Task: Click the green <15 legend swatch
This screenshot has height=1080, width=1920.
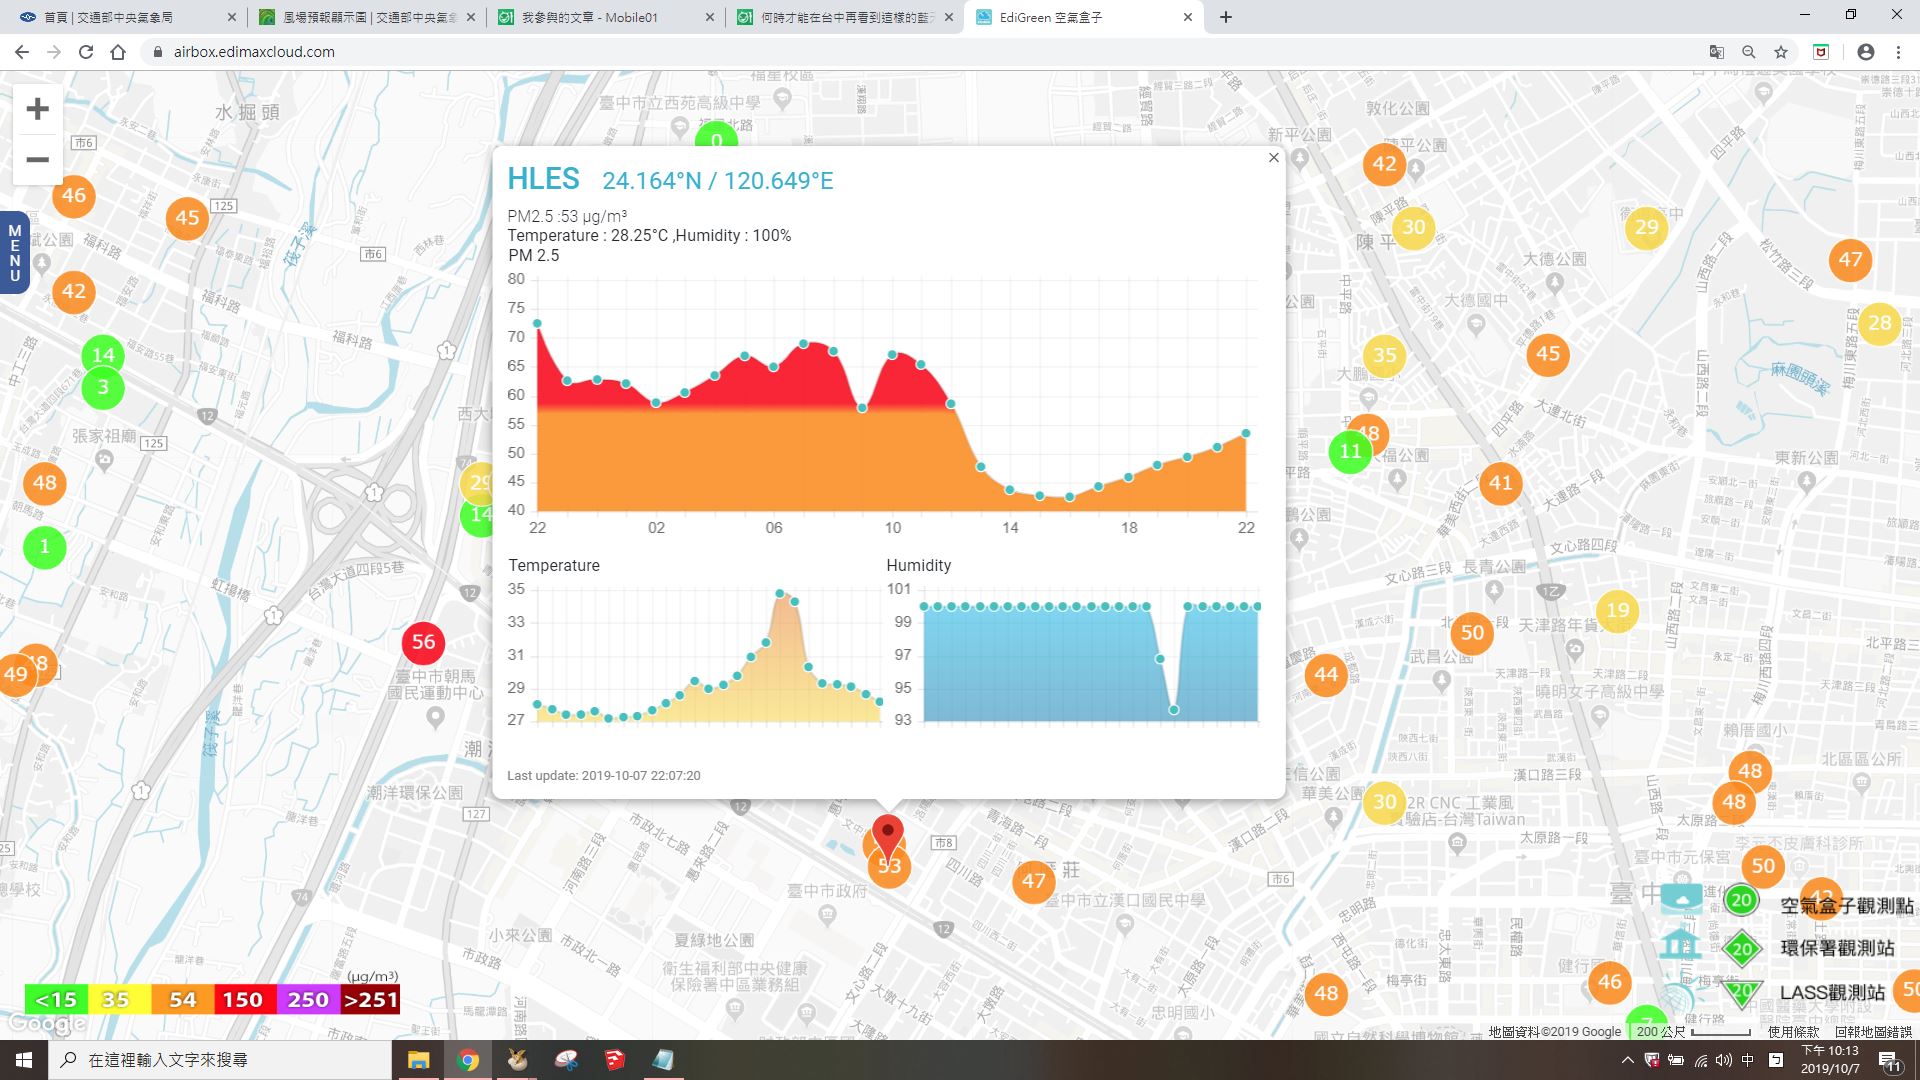Action: [x=56, y=999]
